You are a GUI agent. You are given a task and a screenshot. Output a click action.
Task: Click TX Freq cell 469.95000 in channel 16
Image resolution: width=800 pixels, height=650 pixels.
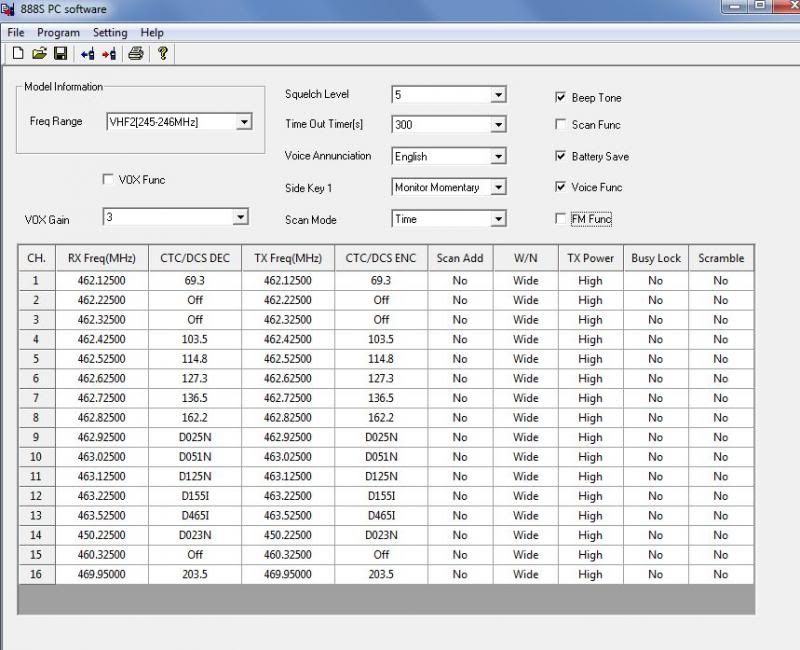(x=288, y=574)
